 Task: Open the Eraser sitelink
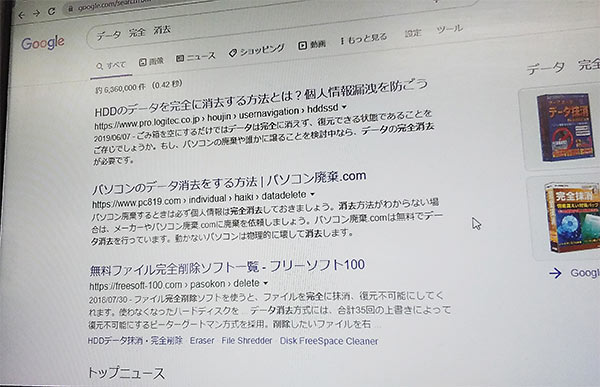tap(202, 340)
